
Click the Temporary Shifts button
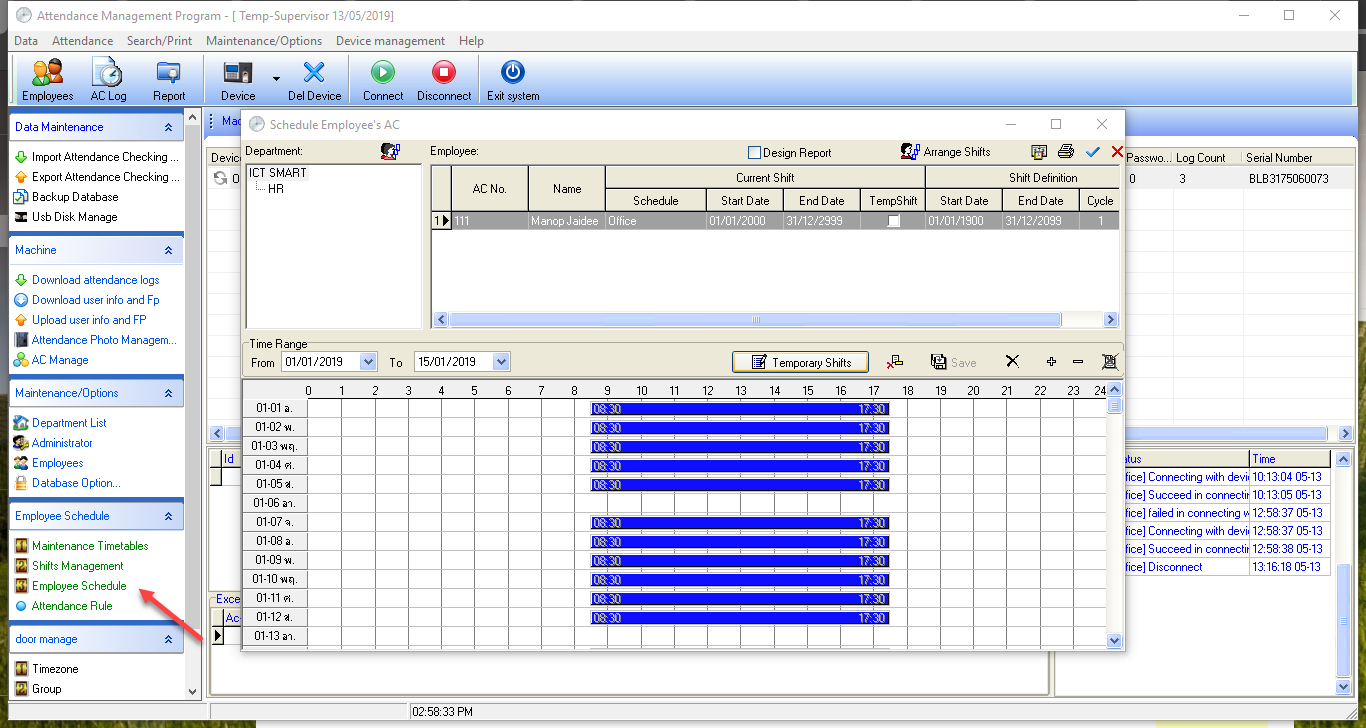[x=801, y=362]
